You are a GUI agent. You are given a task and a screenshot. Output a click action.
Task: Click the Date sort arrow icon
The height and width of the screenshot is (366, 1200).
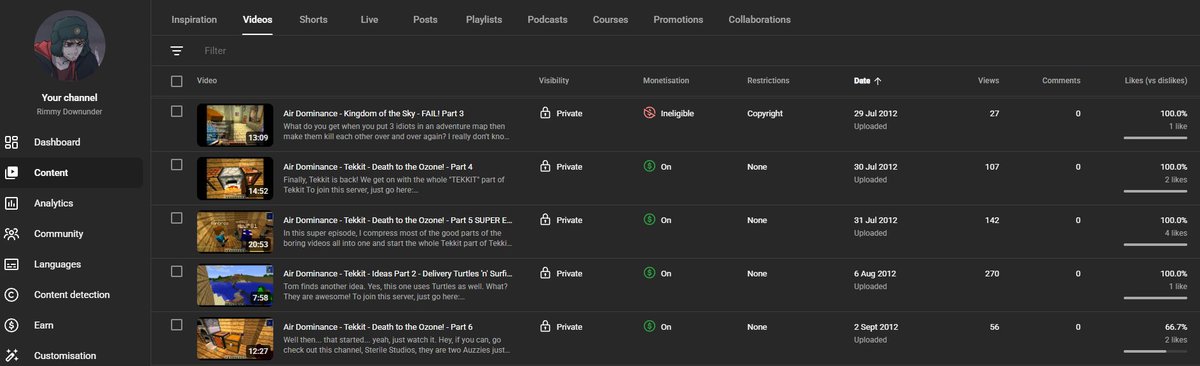click(x=878, y=80)
